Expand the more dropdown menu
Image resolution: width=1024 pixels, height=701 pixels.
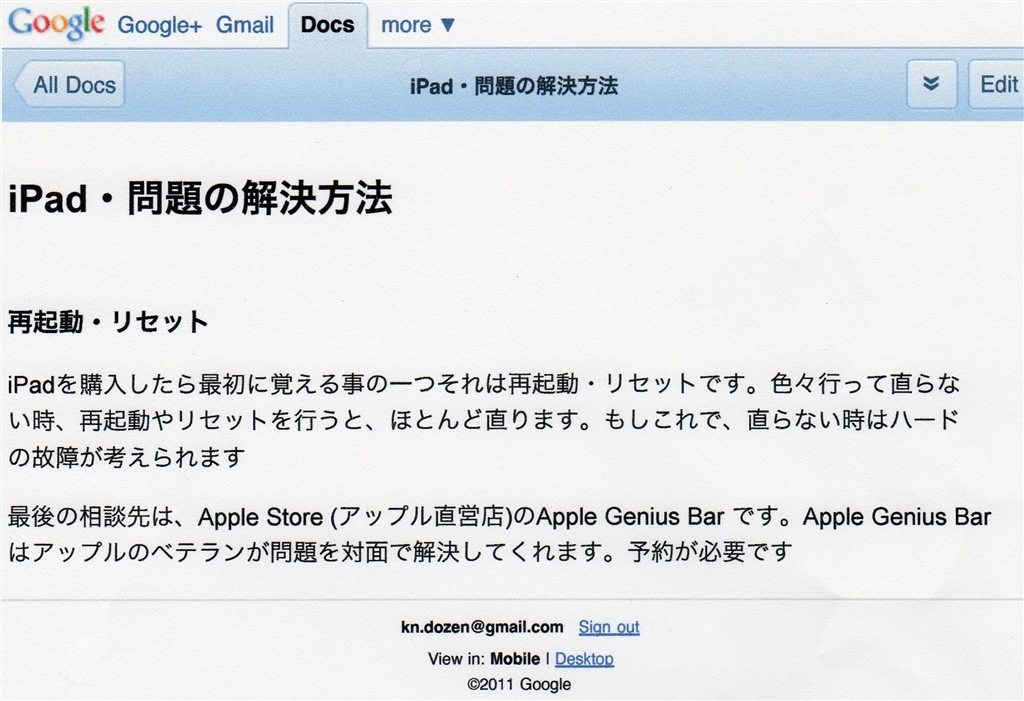click(418, 25)
